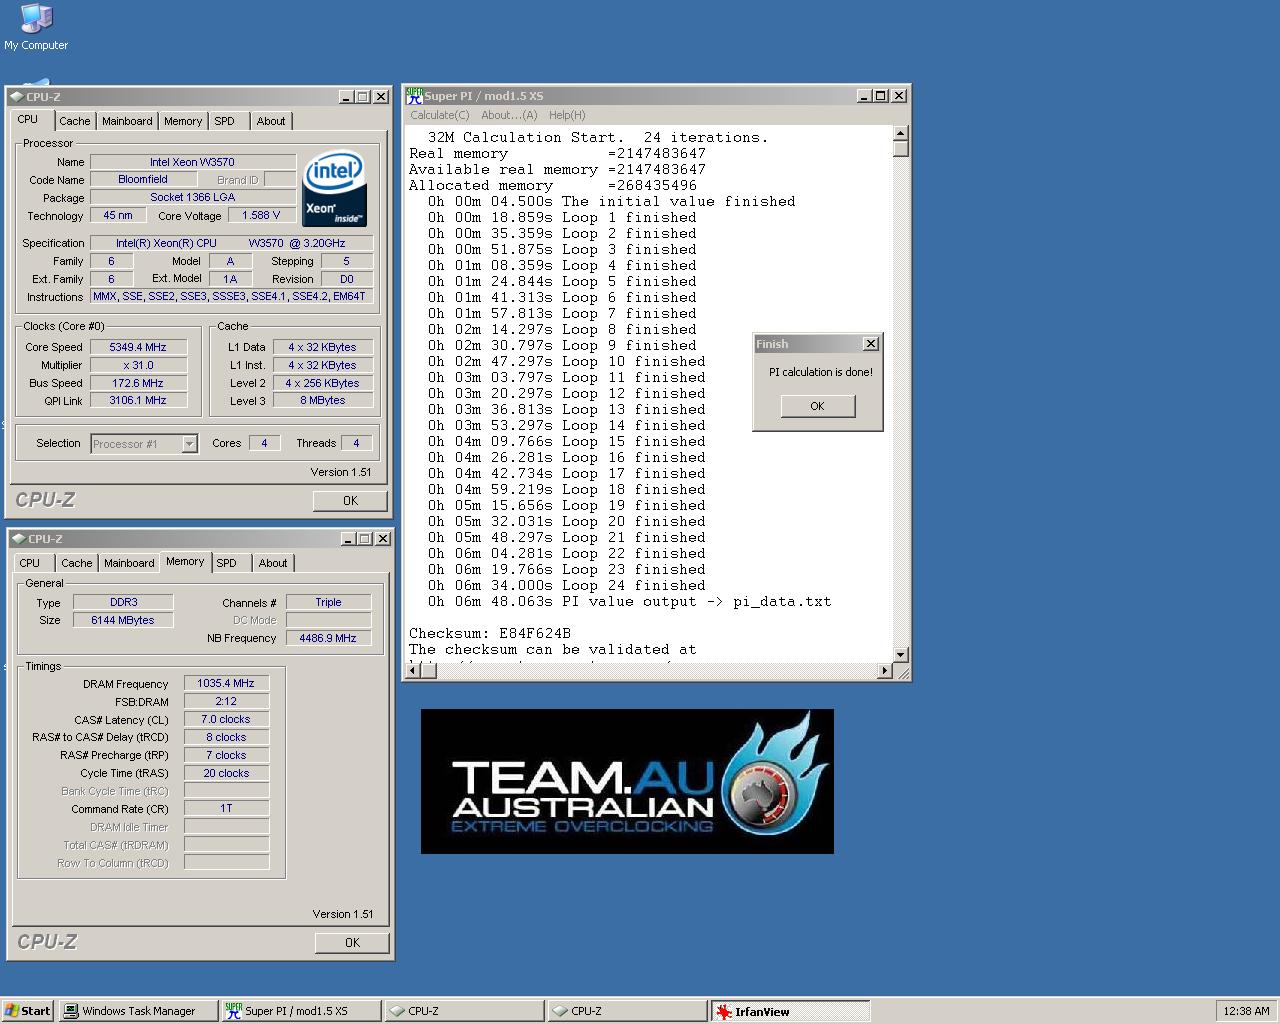Screen dimensions: 1280x1024
Task: Click the bottom CPU-Z window title icon
Action: pyautogui.click(x=19, y=539)
